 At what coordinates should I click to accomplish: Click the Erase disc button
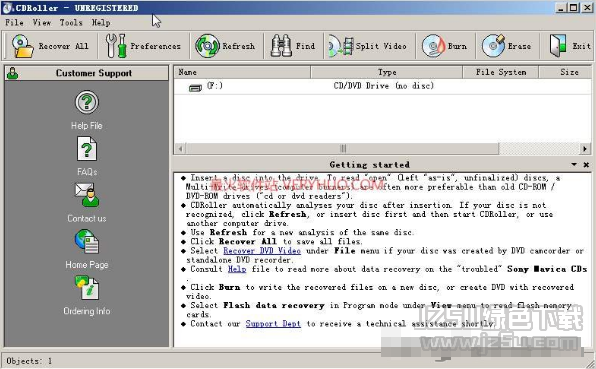click(507, 46)
